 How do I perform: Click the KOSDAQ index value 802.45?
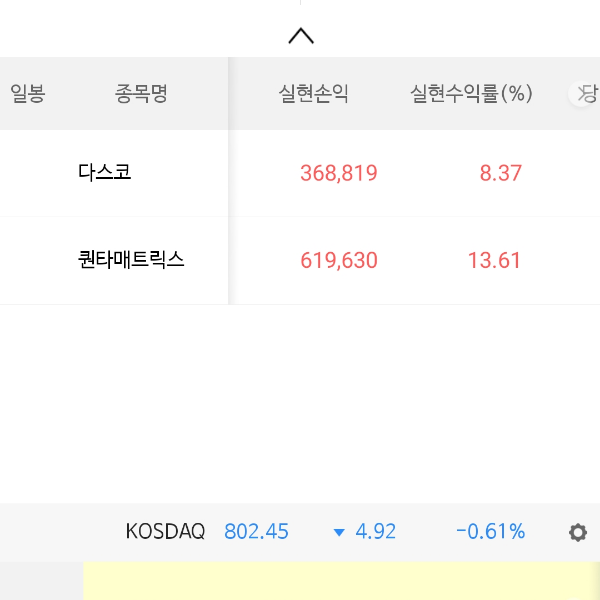[x=256, y=532]
